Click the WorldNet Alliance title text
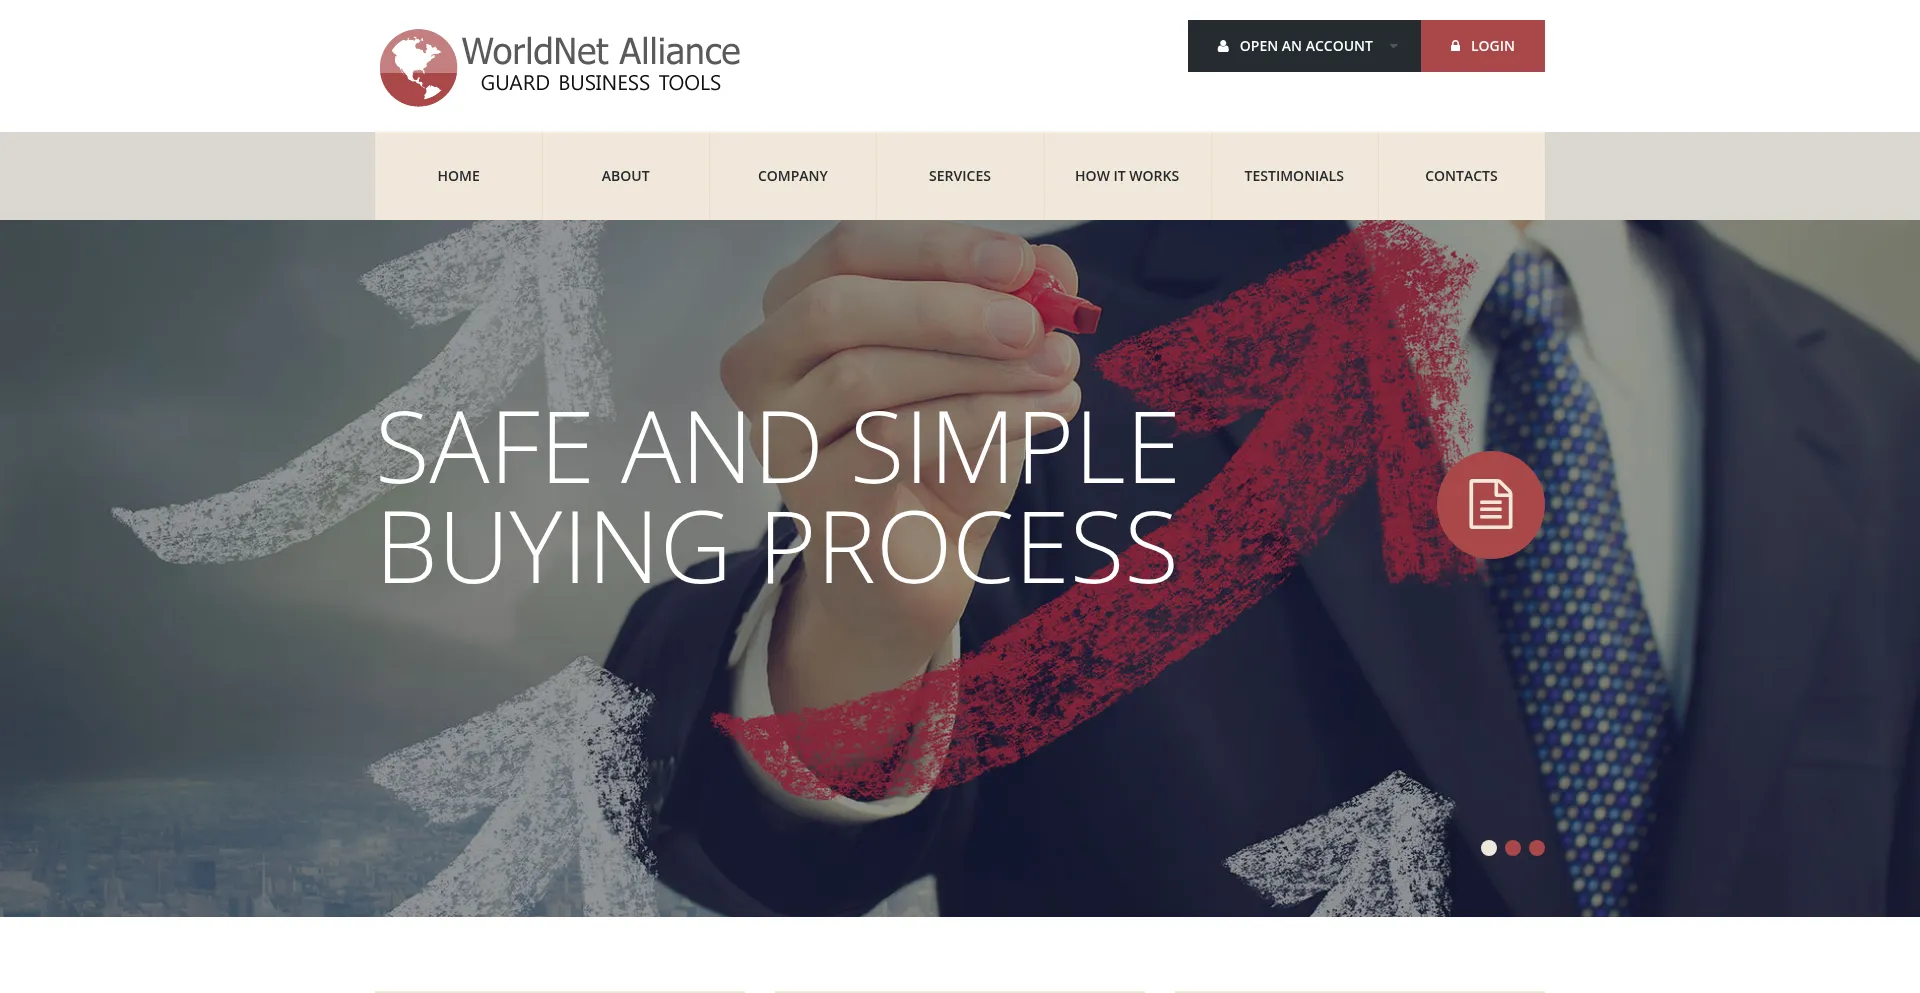This screenshot has width=1920, height=993. tap(601, 51)
